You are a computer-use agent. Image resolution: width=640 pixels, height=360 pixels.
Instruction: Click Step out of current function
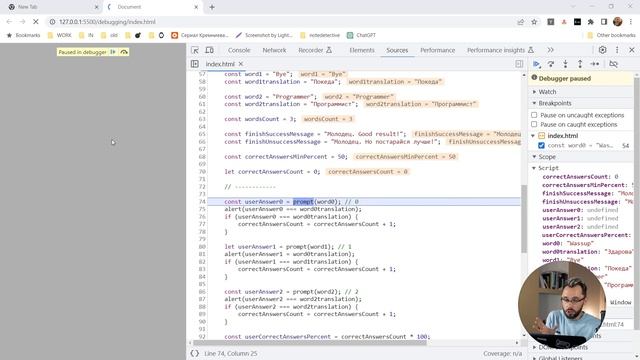[x=580, y=64]
